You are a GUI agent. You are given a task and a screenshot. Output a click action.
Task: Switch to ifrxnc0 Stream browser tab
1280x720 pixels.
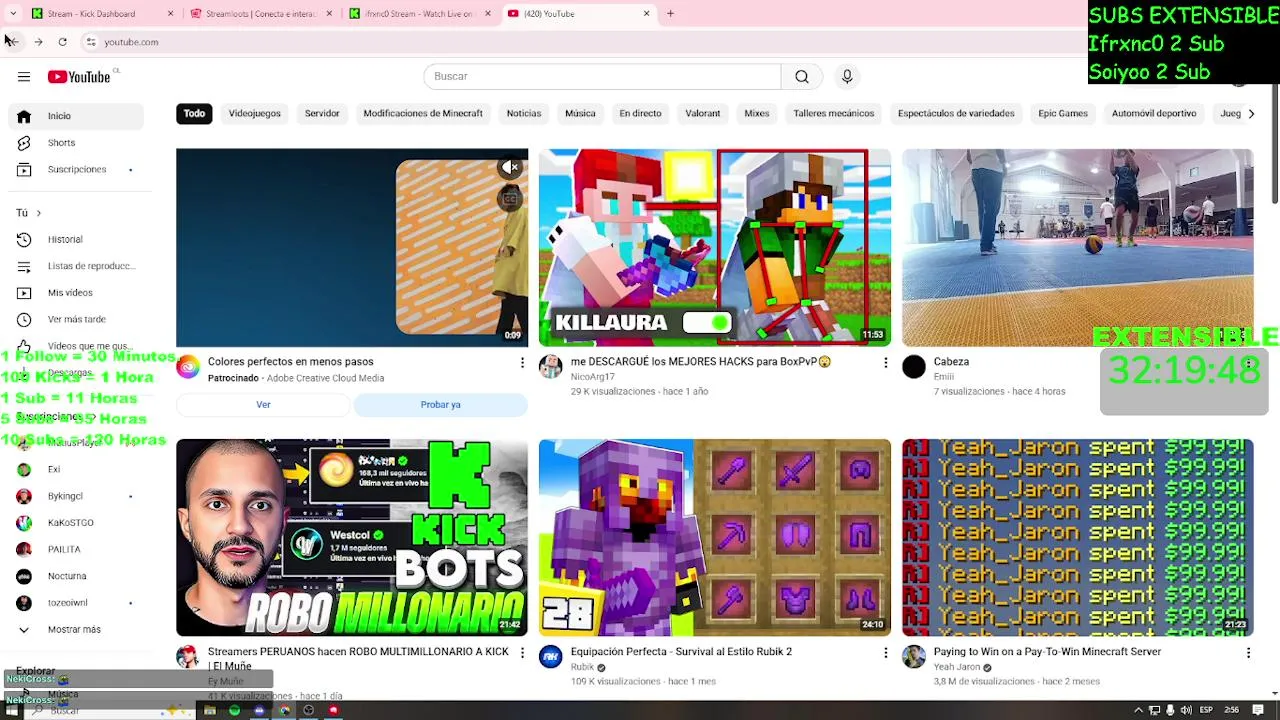pos(418,14)
